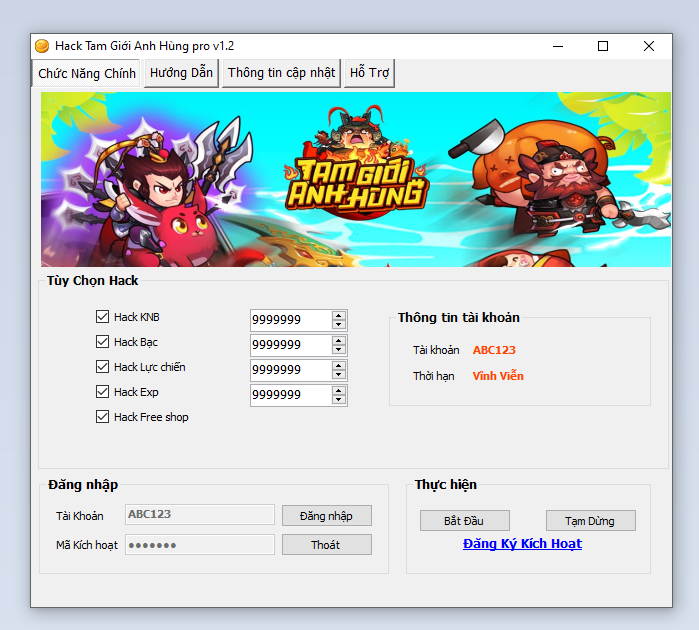Click the Bắt Đầu button
This screenshot has width=699, height=630.
(464, 521)
